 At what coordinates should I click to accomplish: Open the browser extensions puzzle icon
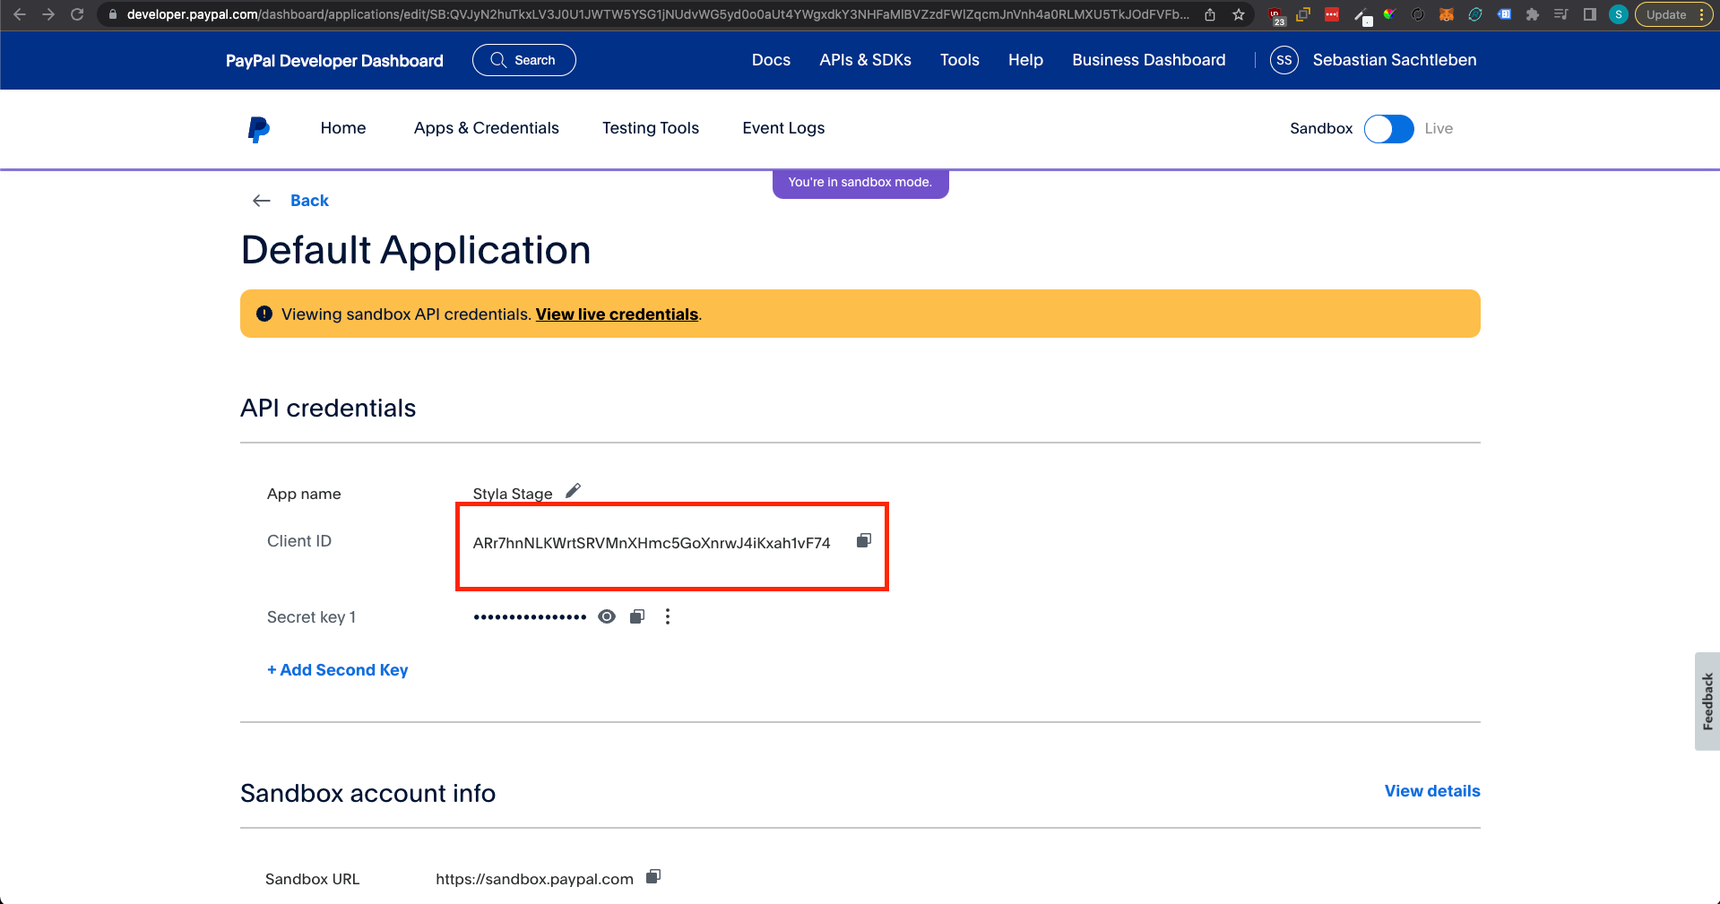click(x=1532, y=15)
